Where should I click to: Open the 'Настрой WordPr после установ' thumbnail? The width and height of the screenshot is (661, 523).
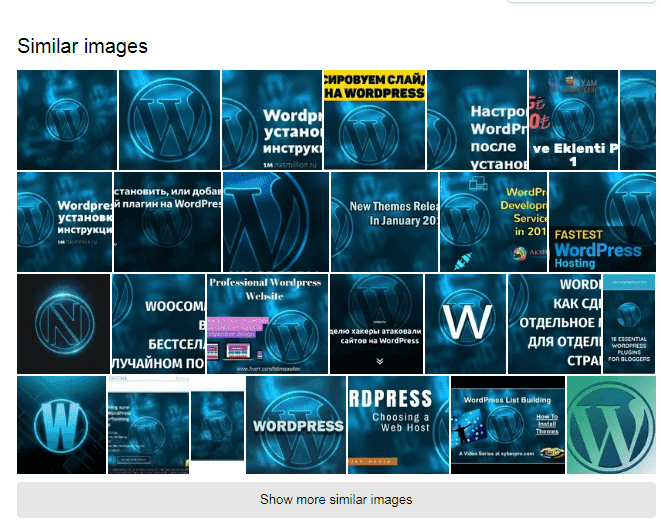coord(477,120)
